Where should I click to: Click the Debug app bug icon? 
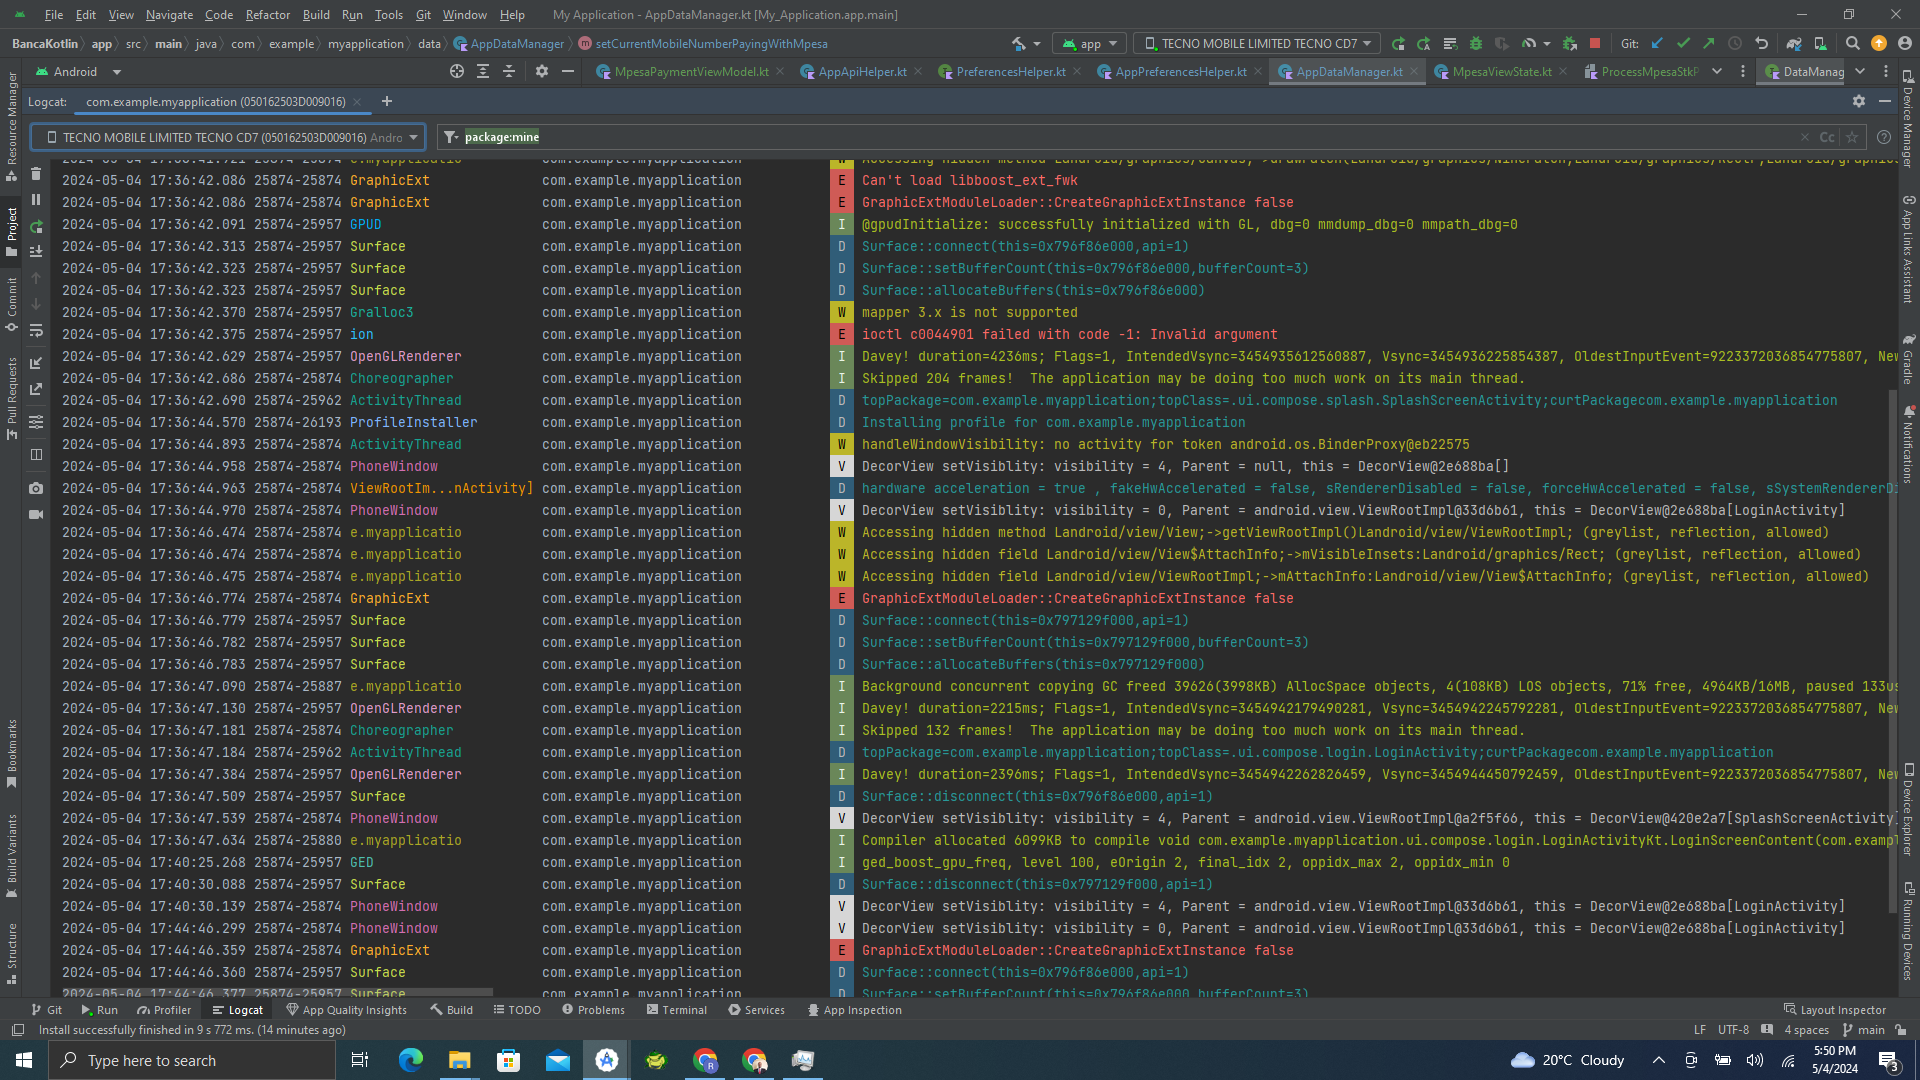[x=1476, y=44]
